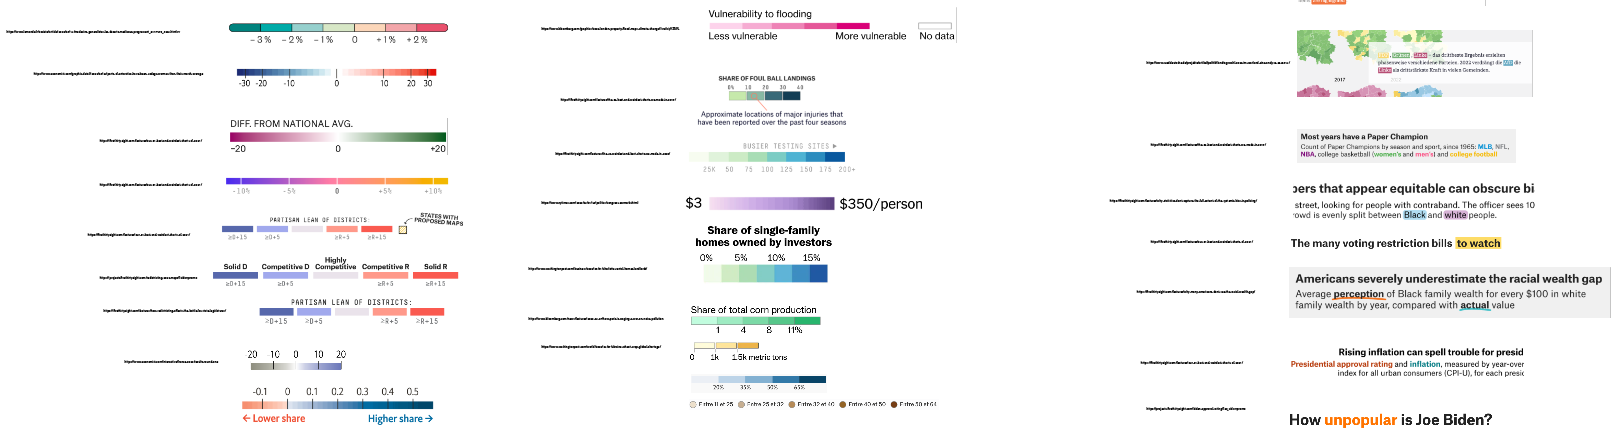Click the States with Proposed Maps square
This screenshot has height=446, width=1620.
(403, 230)
